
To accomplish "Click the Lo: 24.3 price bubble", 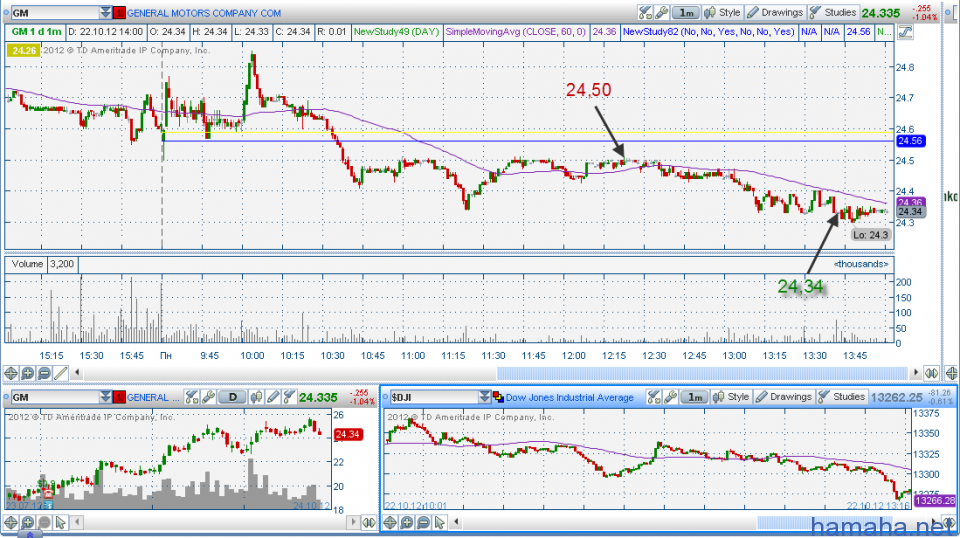I will pyautogui.click(x=871, y=235).
